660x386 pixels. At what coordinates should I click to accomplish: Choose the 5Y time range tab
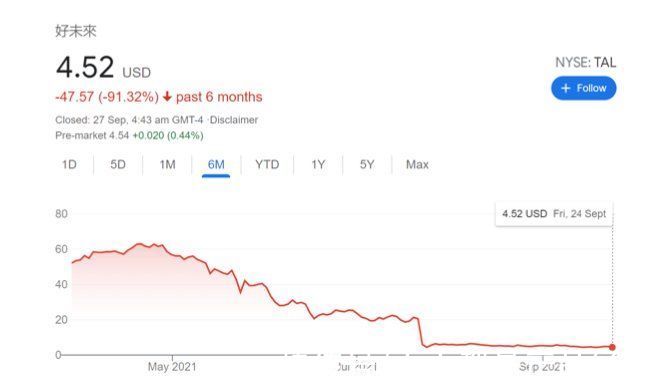coord(367,165)
